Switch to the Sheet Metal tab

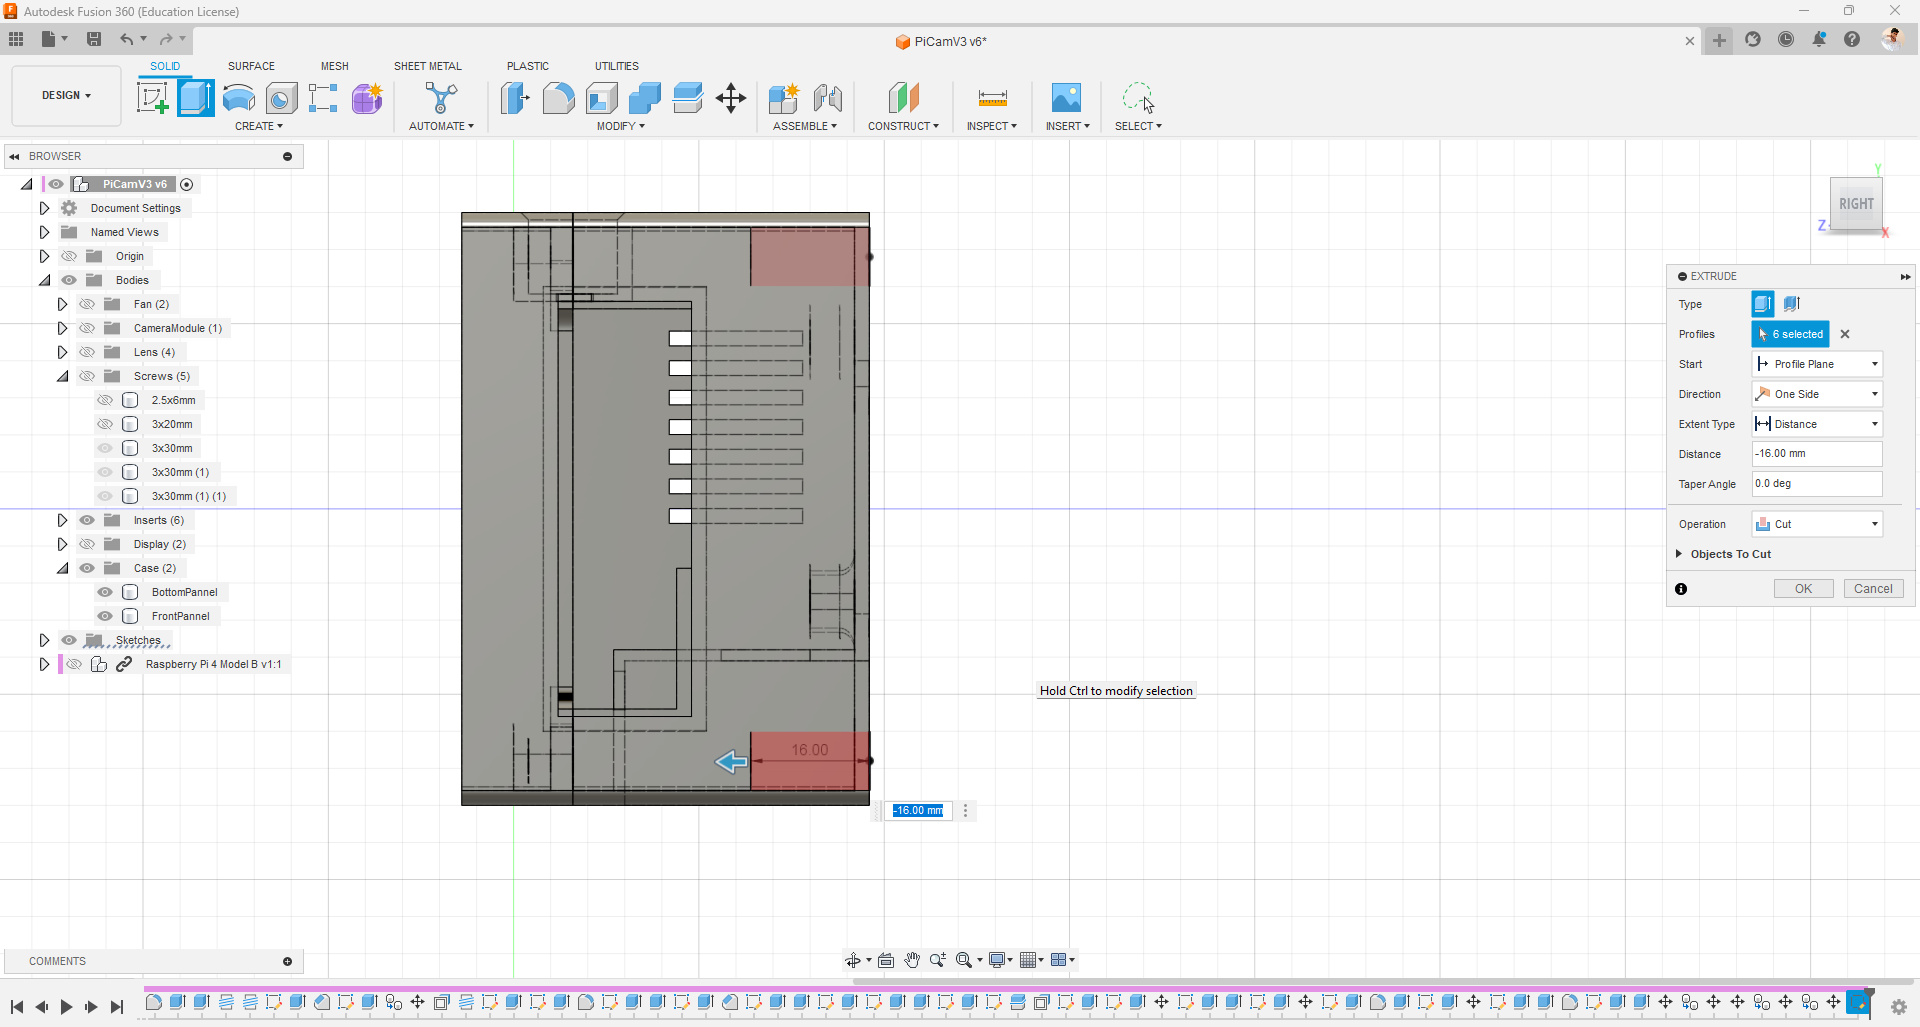[x=427, y=66]
